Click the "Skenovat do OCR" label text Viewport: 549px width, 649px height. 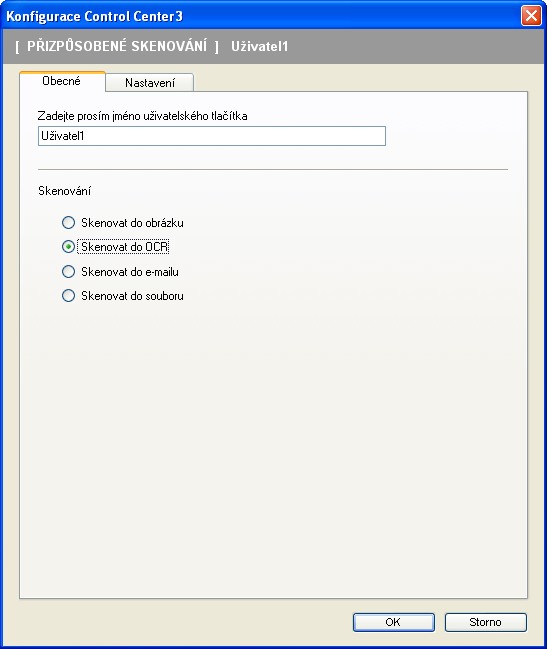point(124,247)
